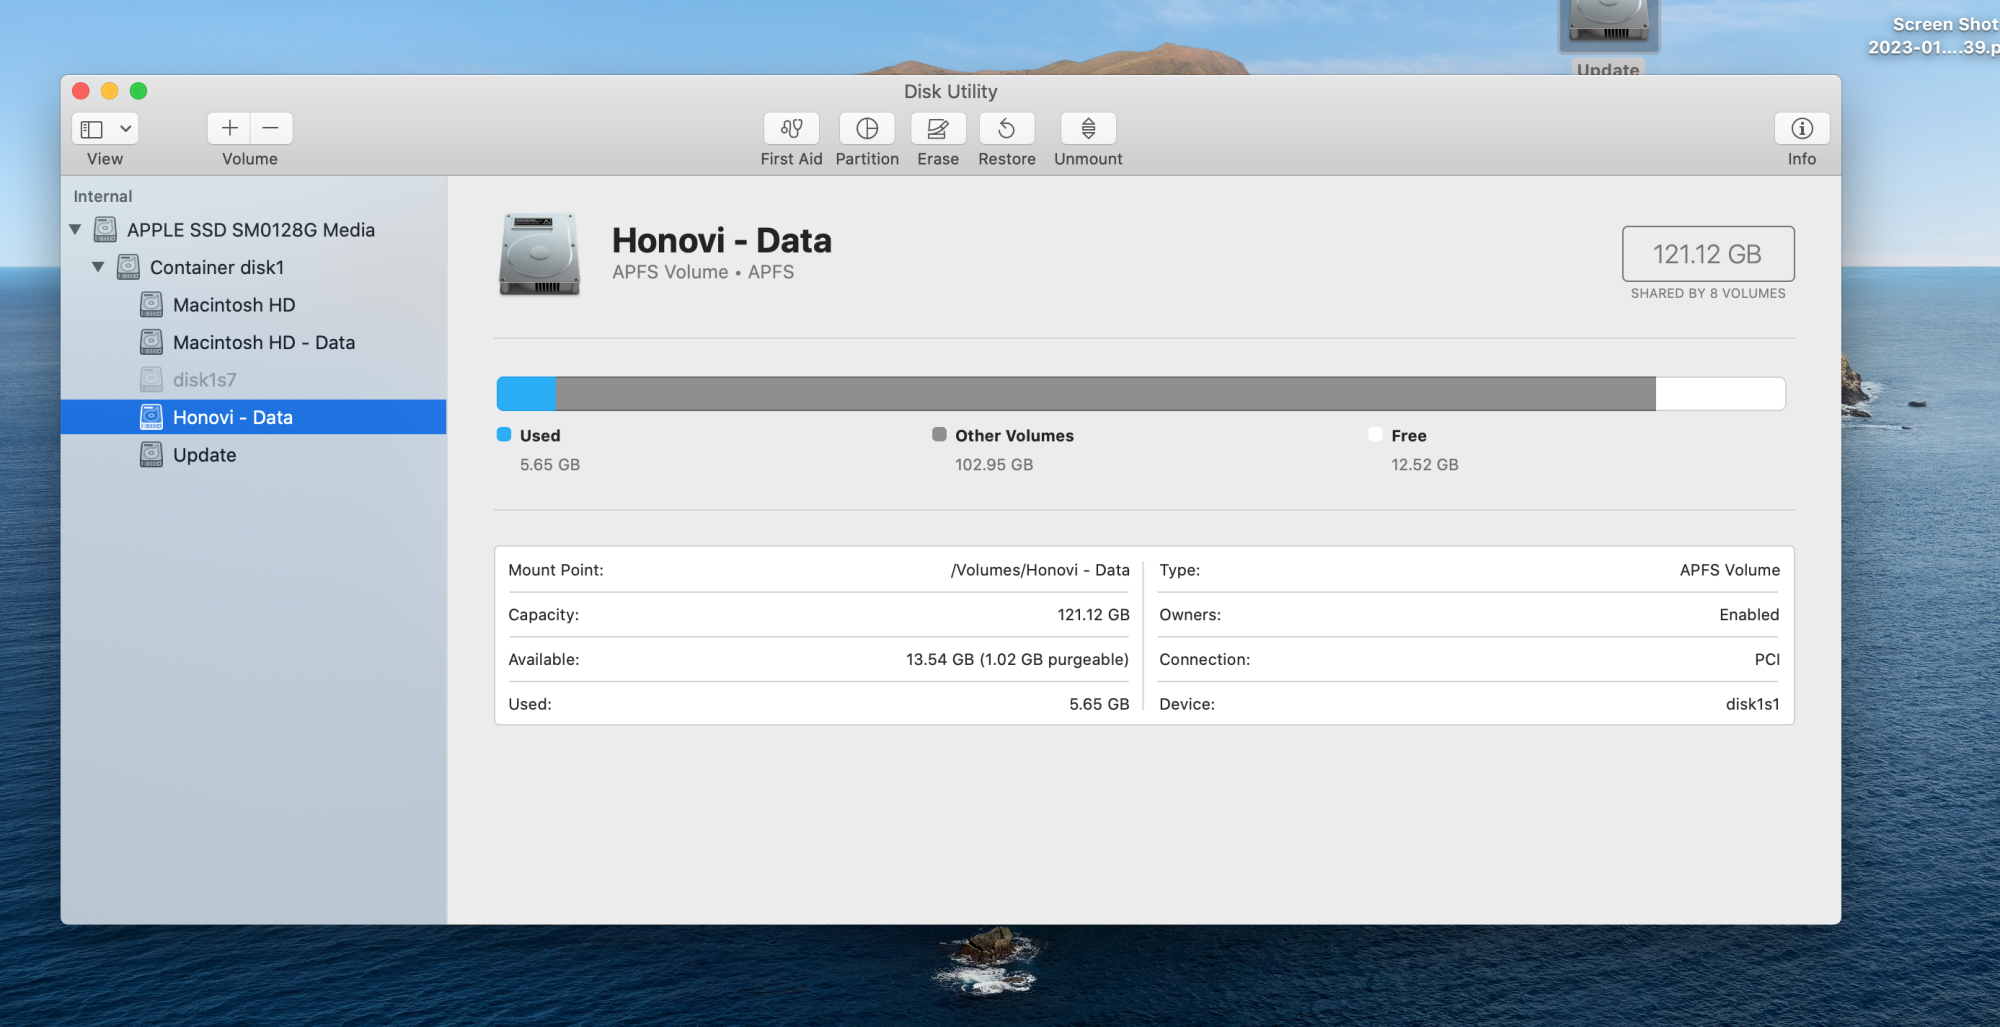Image resolution: width=2000 pixels, height=1027 pixels.
Task: Run First Aid on the volume
Action: [x=791, y=128]
